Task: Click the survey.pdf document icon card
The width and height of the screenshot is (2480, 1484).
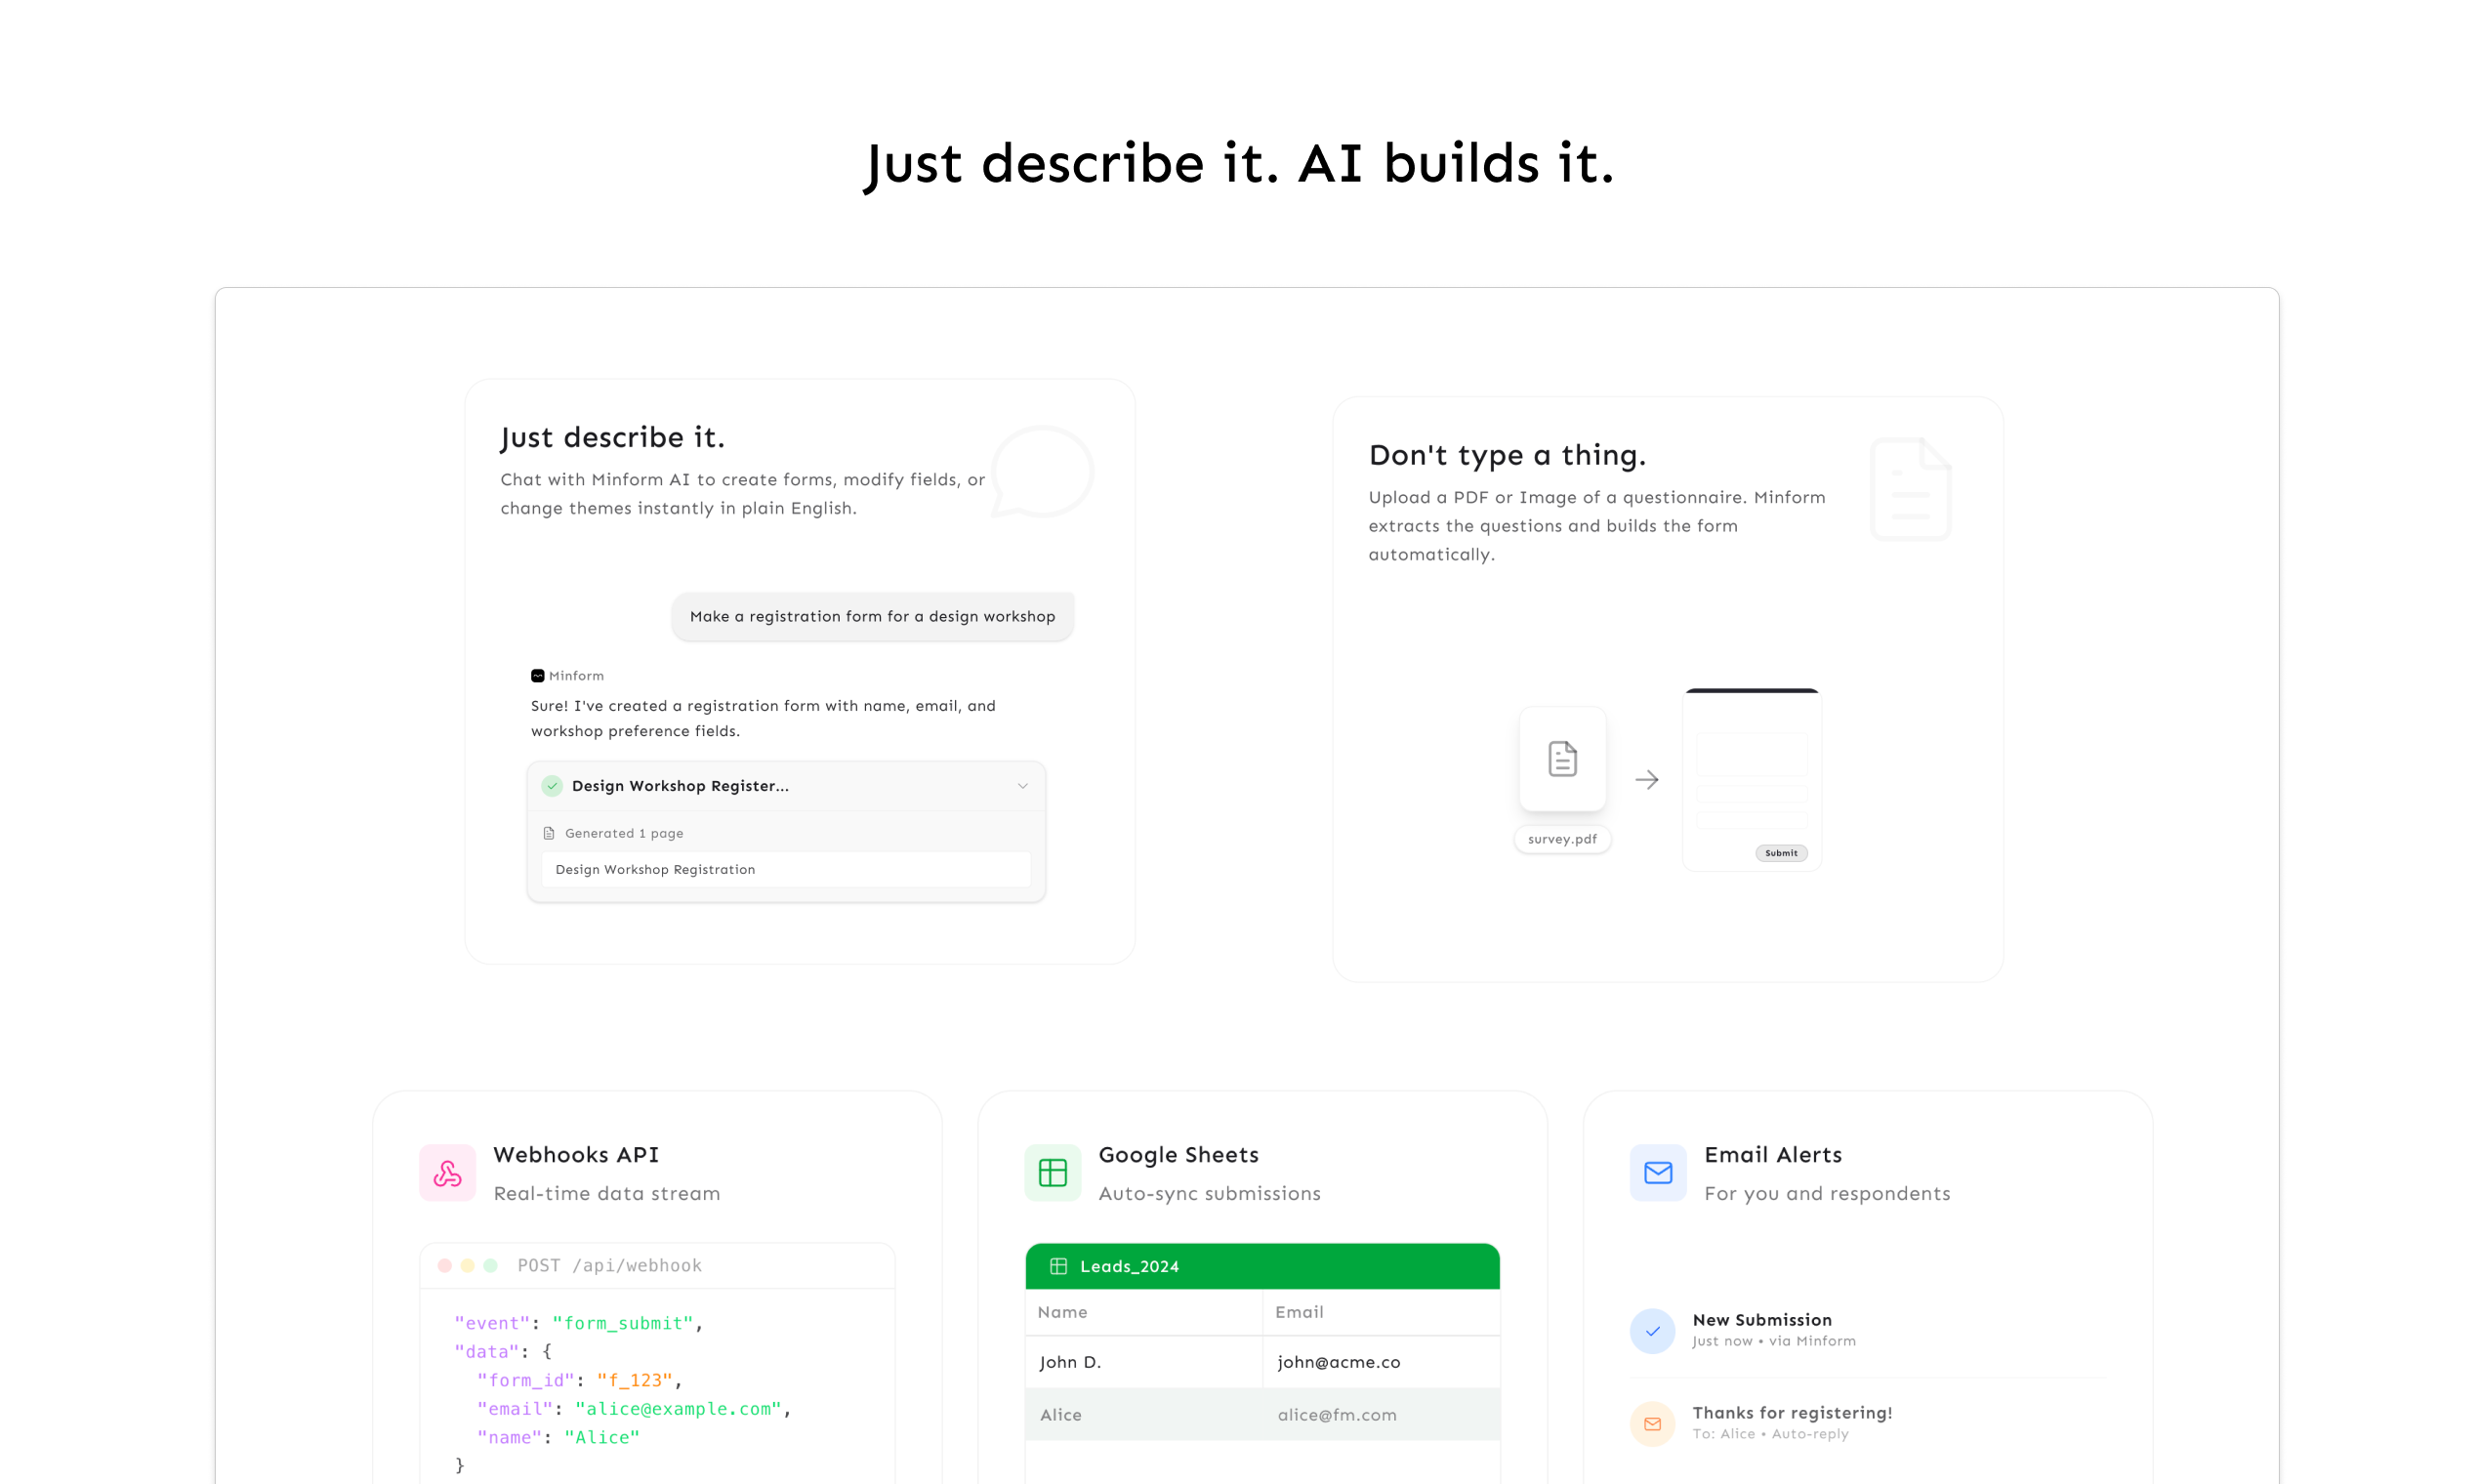Action: click(1562, 759)
